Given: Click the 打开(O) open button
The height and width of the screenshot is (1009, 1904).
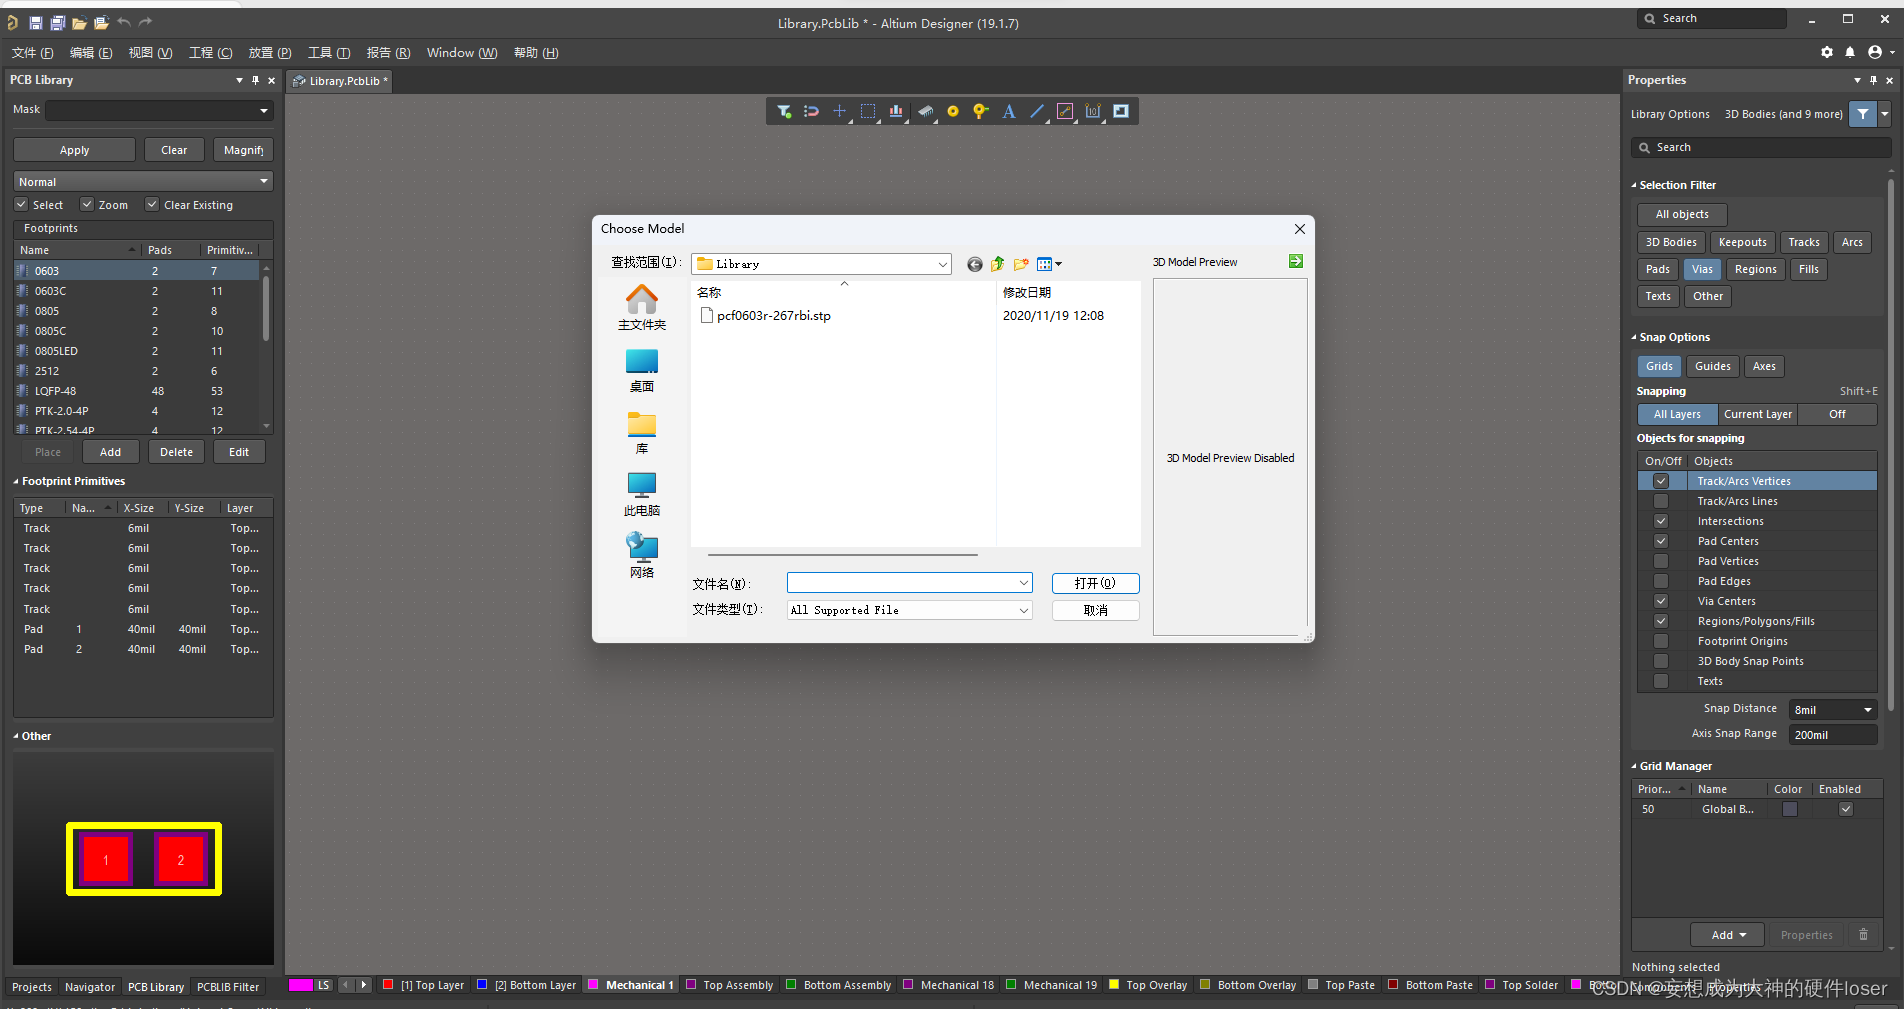Looking at the screenshot, I should pyautogui.click(x=1095, y=583).
